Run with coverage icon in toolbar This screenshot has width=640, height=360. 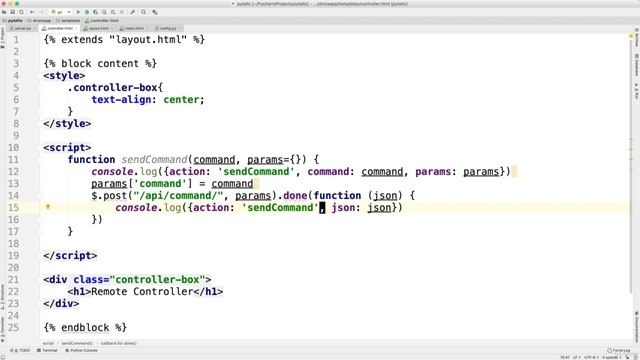pos(96,12)
